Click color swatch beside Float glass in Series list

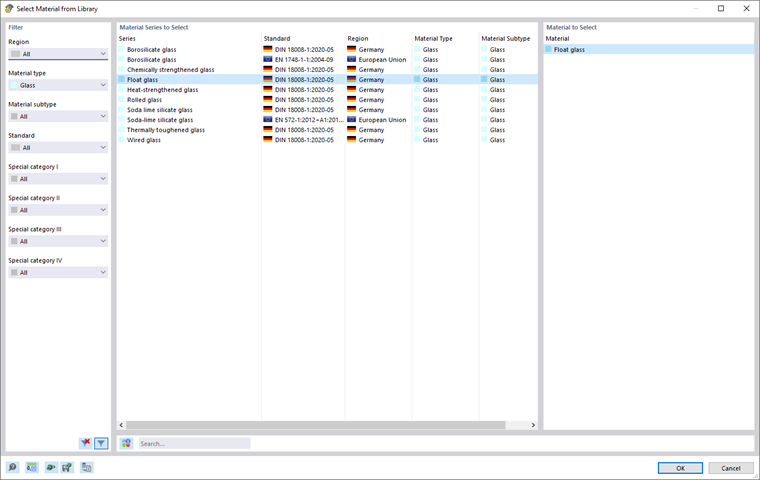(x=122, y=79)
